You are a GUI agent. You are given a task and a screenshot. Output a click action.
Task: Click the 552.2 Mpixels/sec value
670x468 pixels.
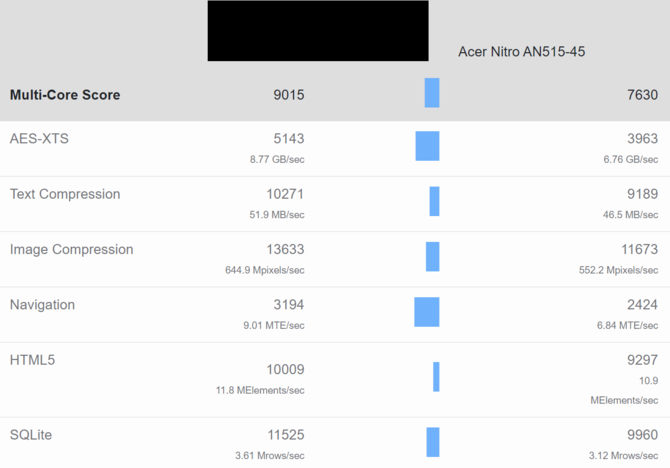coord(618,270)
